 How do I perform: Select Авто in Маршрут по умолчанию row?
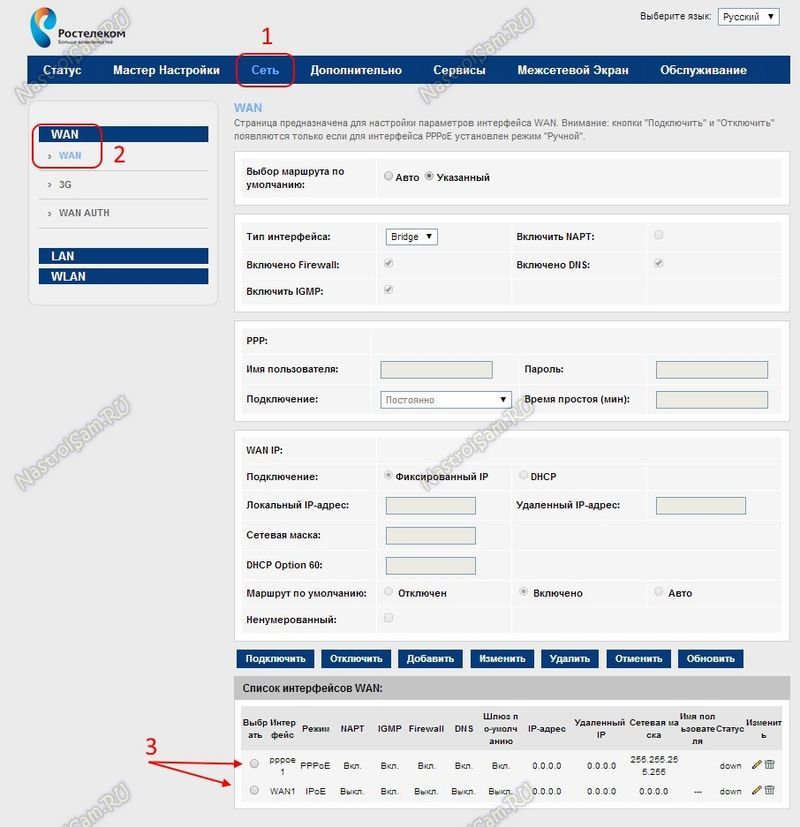659,592
